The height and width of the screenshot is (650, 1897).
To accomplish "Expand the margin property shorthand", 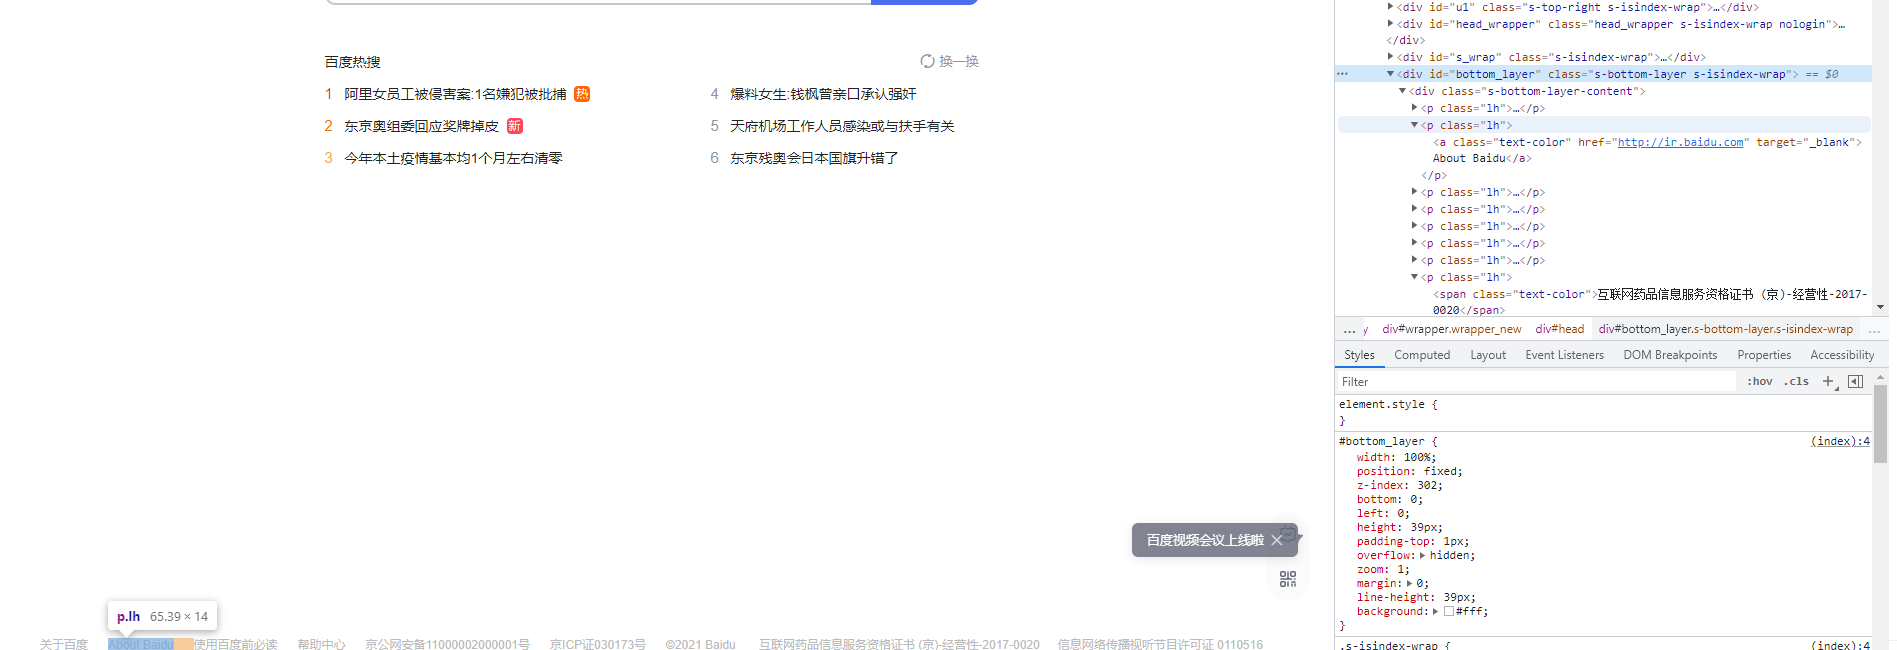I will 1410,583.
